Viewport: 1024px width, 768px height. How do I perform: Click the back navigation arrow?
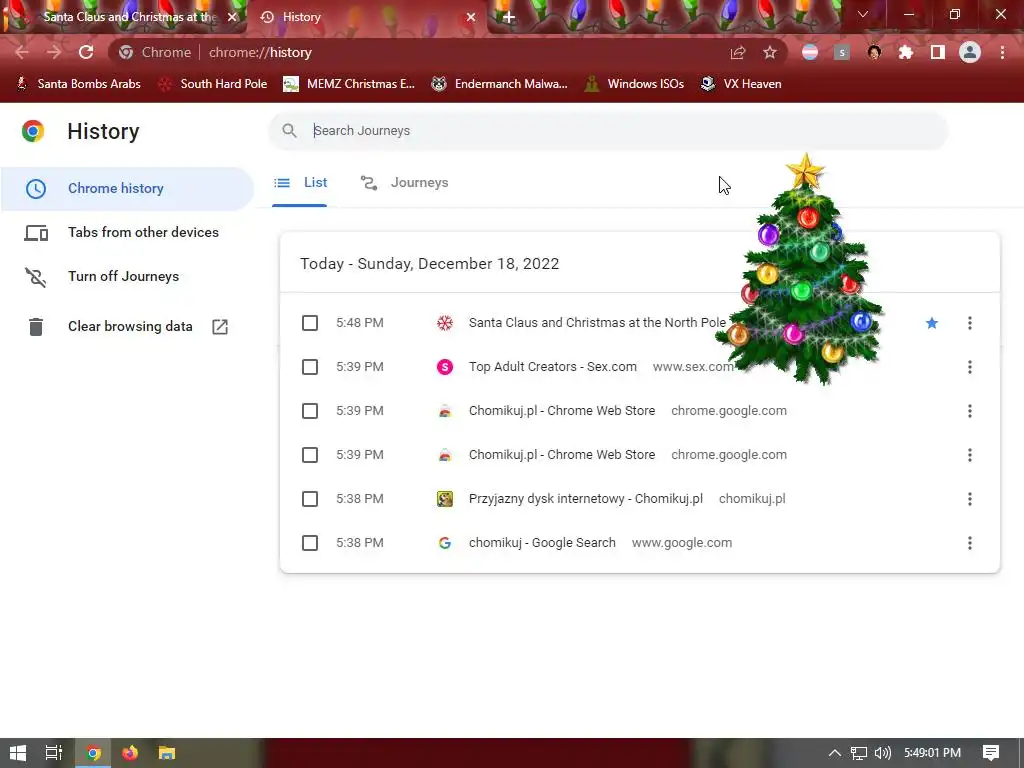point(22,52)
